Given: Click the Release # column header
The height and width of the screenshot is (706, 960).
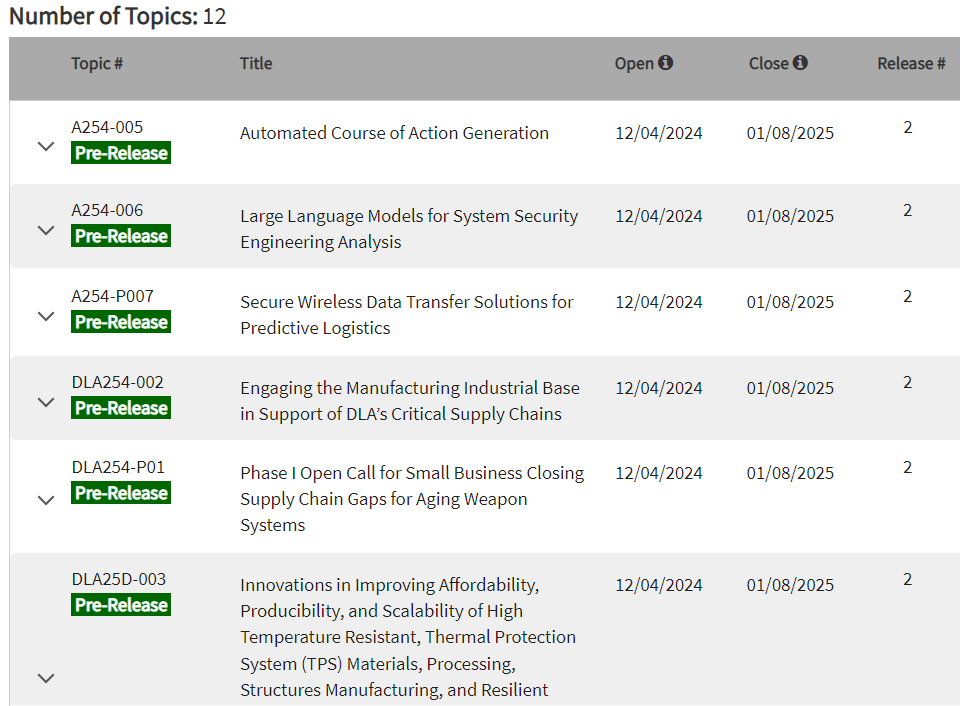Looking at the screenshot, I should click(x=911, y=63).
